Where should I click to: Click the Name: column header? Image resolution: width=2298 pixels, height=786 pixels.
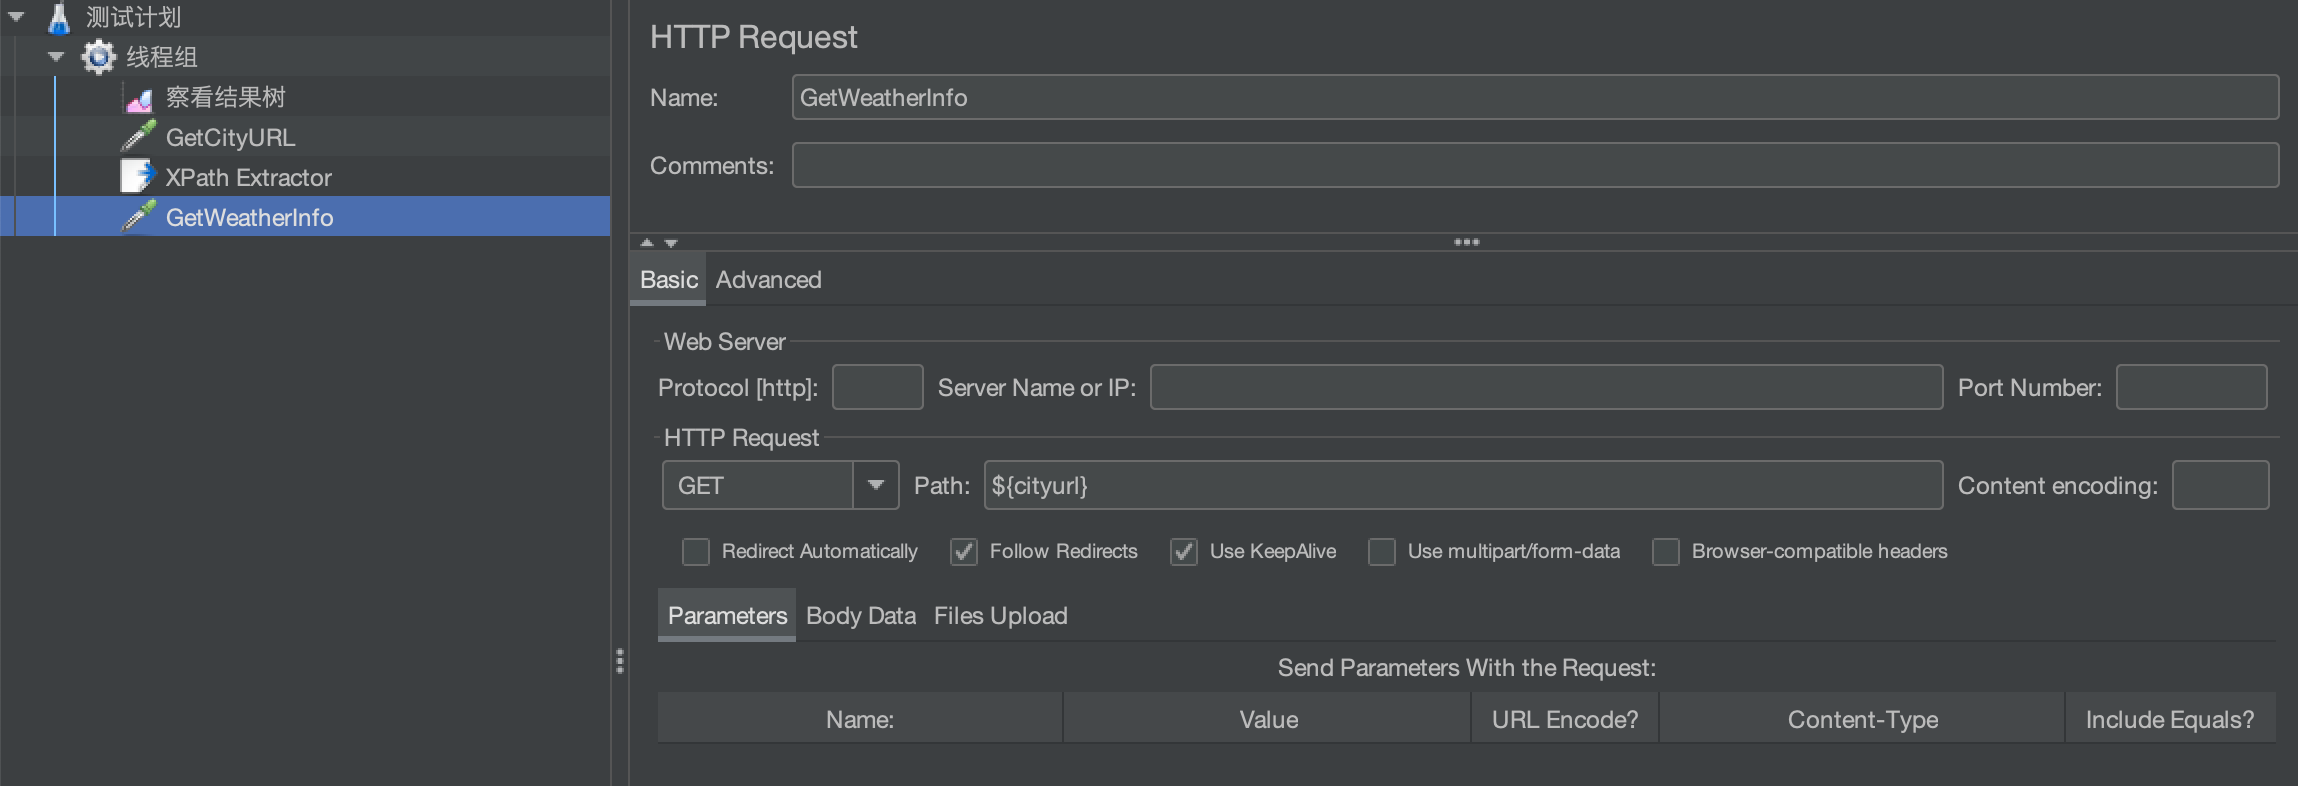click(860, 719)
